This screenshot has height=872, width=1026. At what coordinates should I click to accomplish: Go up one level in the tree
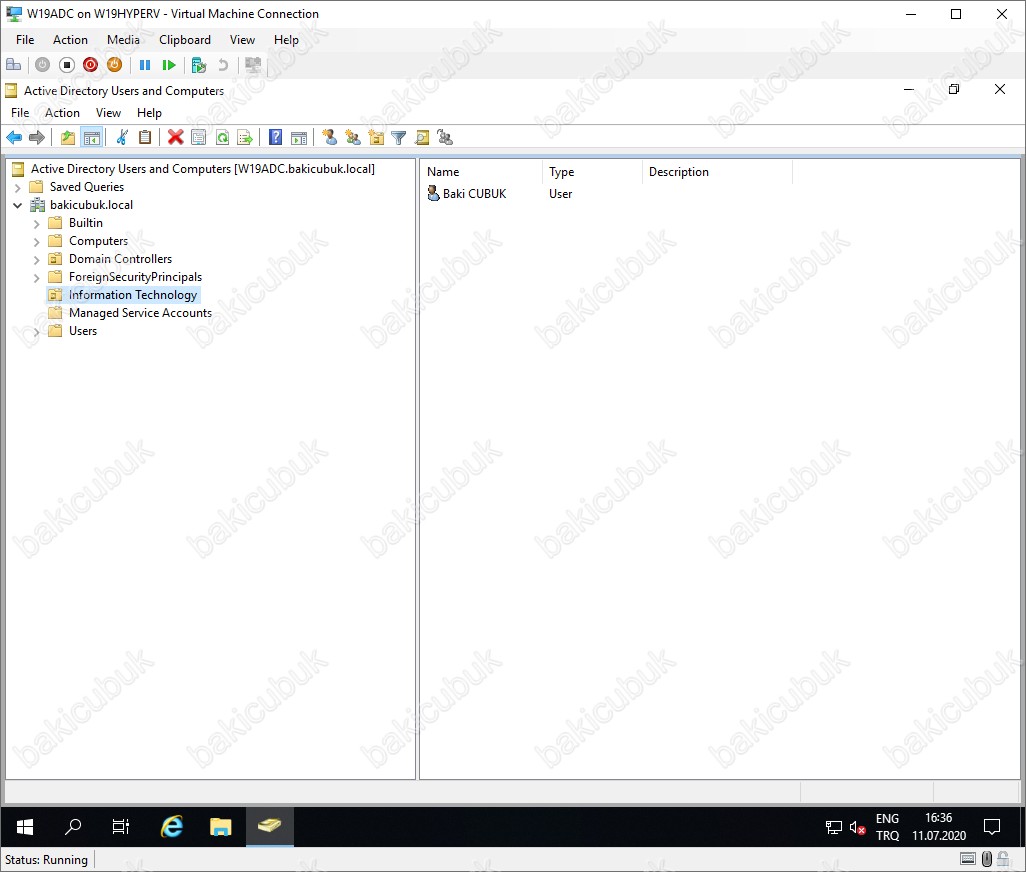[67, 137]
